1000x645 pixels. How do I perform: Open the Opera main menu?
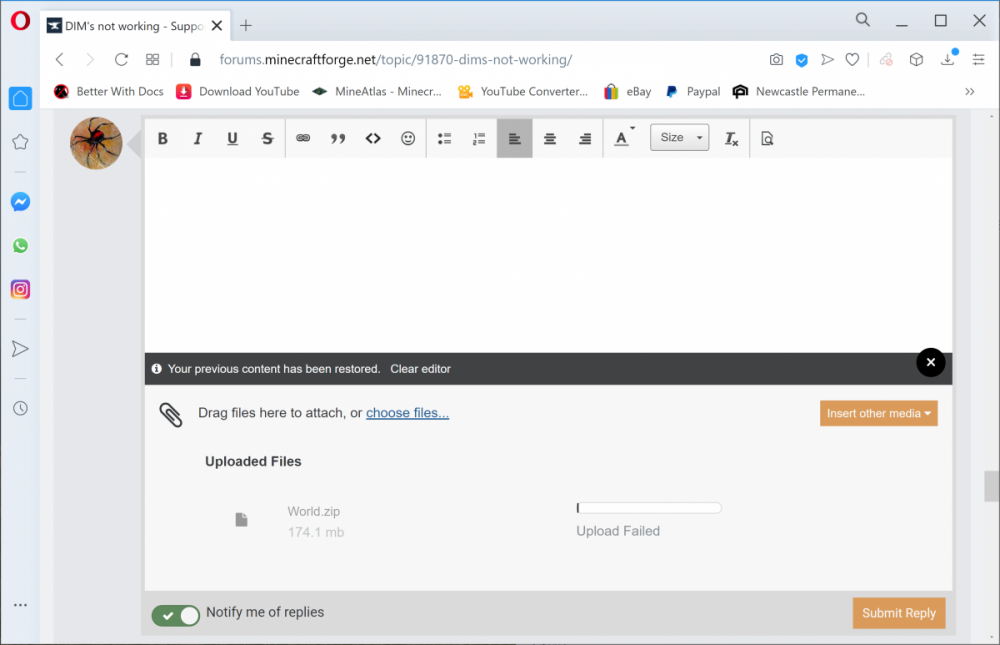tap(20, 21)
